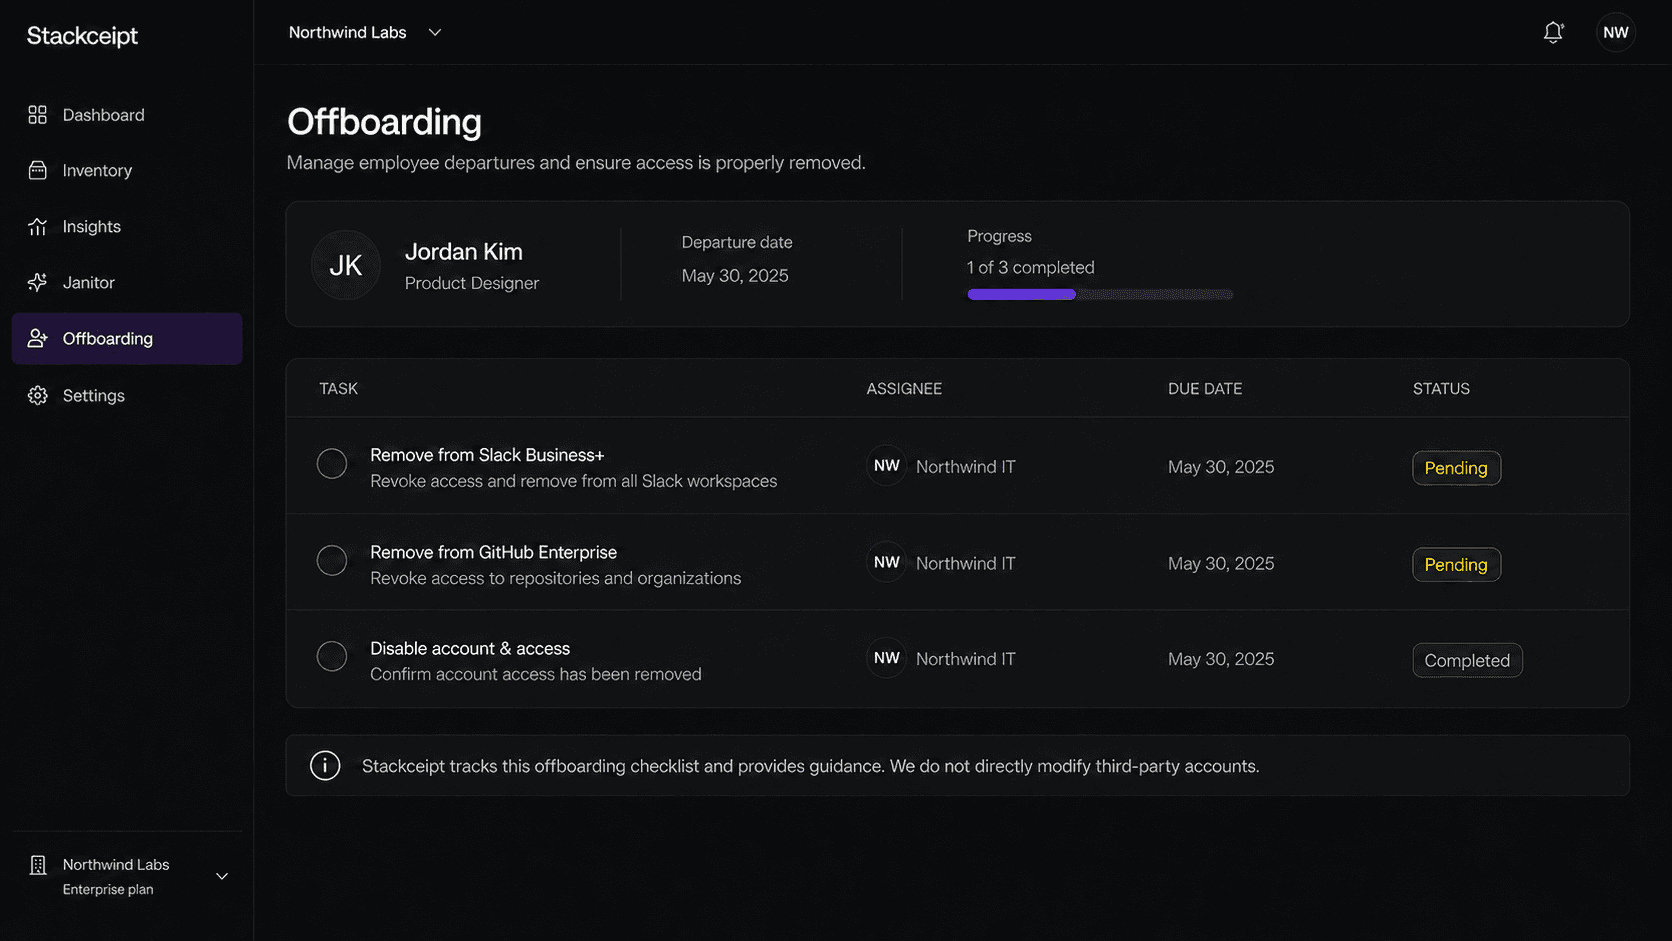
Task: Click the NW avatar in the GitHub Enterprise row
Action: click(x=886, y=563)
